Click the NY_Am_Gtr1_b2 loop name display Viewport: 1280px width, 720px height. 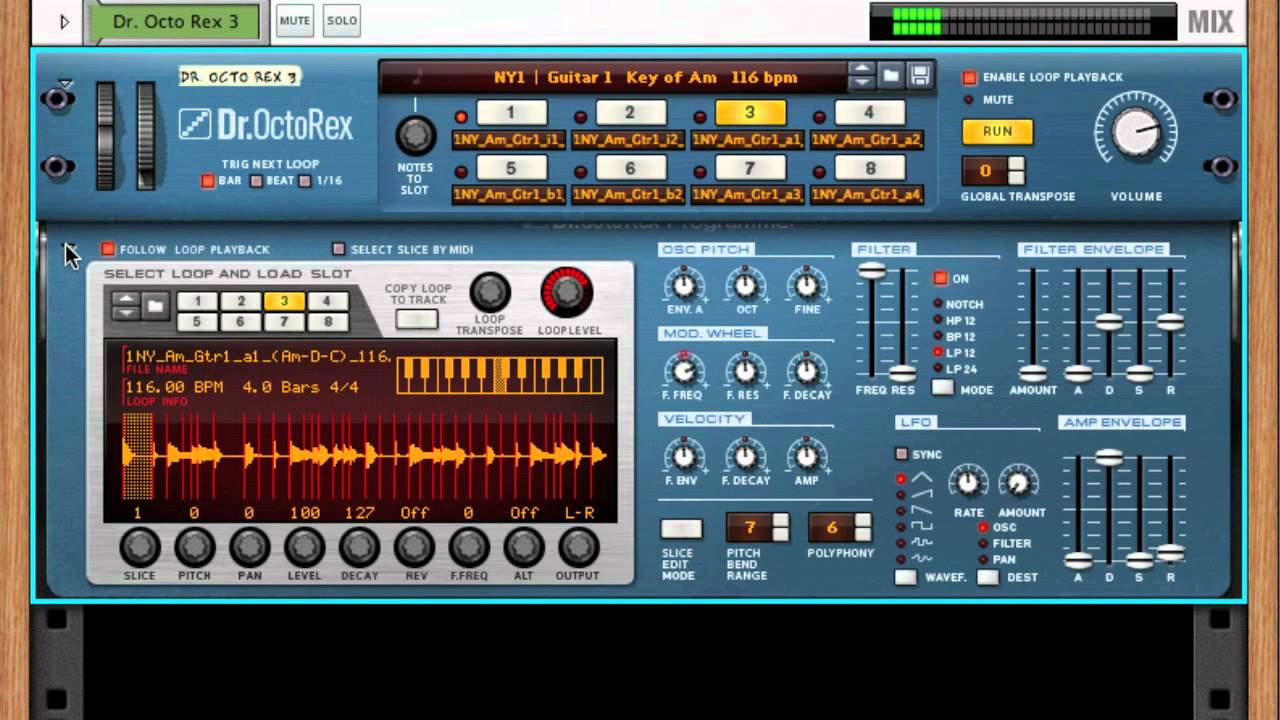628,194
